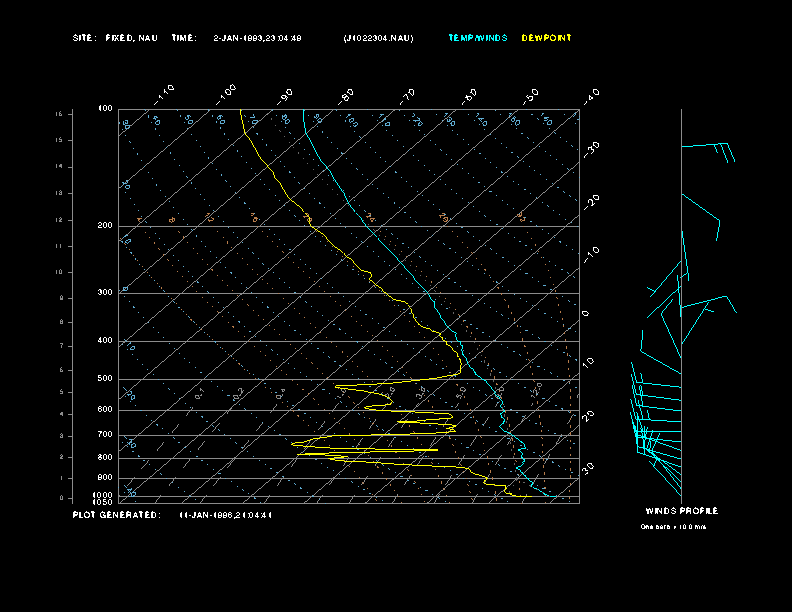Select the 200 pressure level label
The width and height of the screenshot is (792, 612).
click(x=105, y=226)
